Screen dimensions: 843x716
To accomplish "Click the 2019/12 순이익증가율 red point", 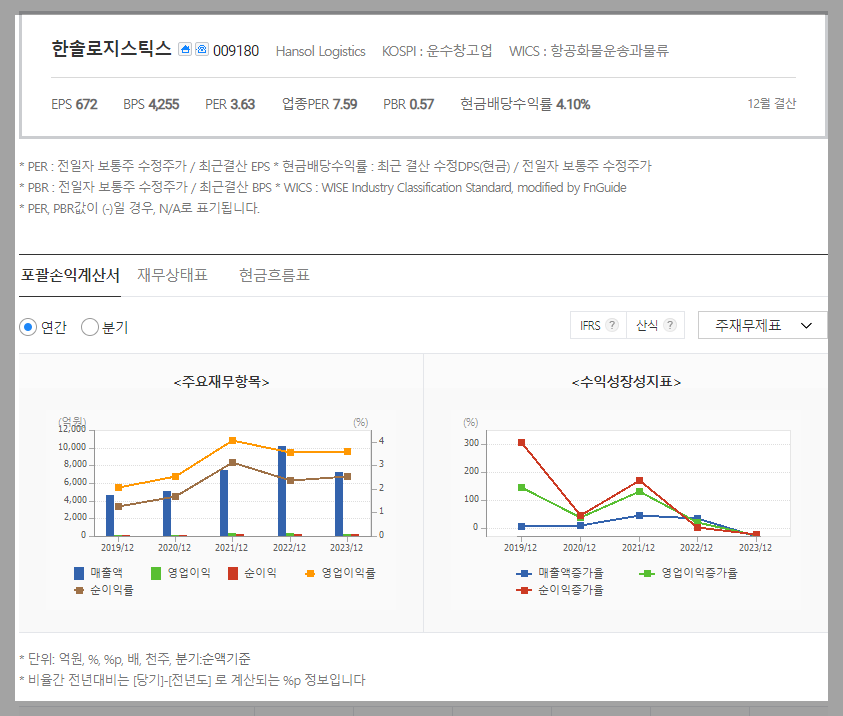I will [x=521, y=442].
